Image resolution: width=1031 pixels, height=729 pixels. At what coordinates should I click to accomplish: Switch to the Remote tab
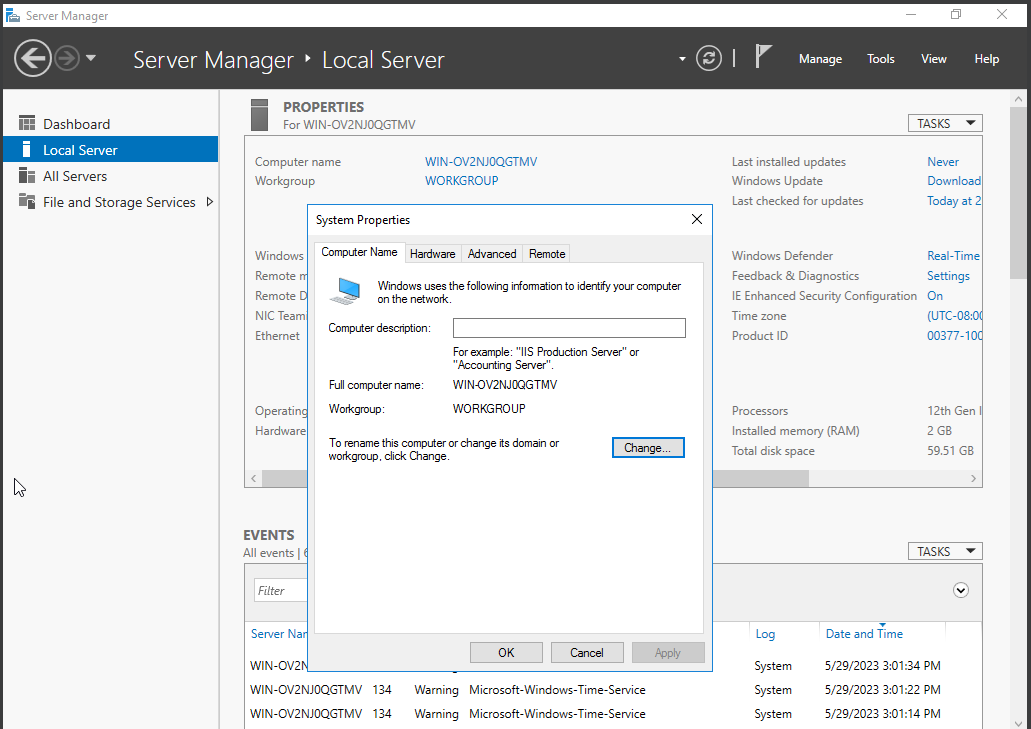click(x=546, y=254)
